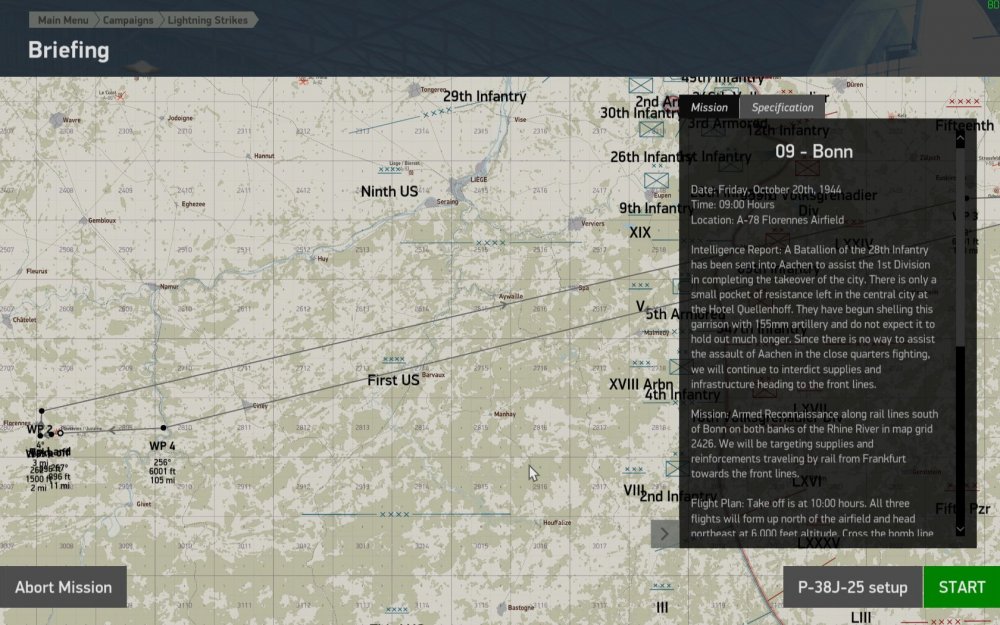Image resolution: width=1000 pixels, height=625 pixels.
Task: Click the 'Location: A-78 Florennes Airfield' line
Action: [x=767, y=220]
